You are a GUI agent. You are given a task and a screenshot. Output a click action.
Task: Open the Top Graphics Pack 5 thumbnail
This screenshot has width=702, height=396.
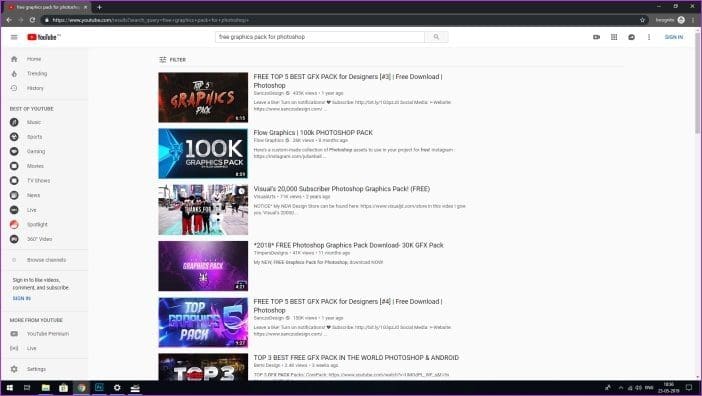point(203,322)
